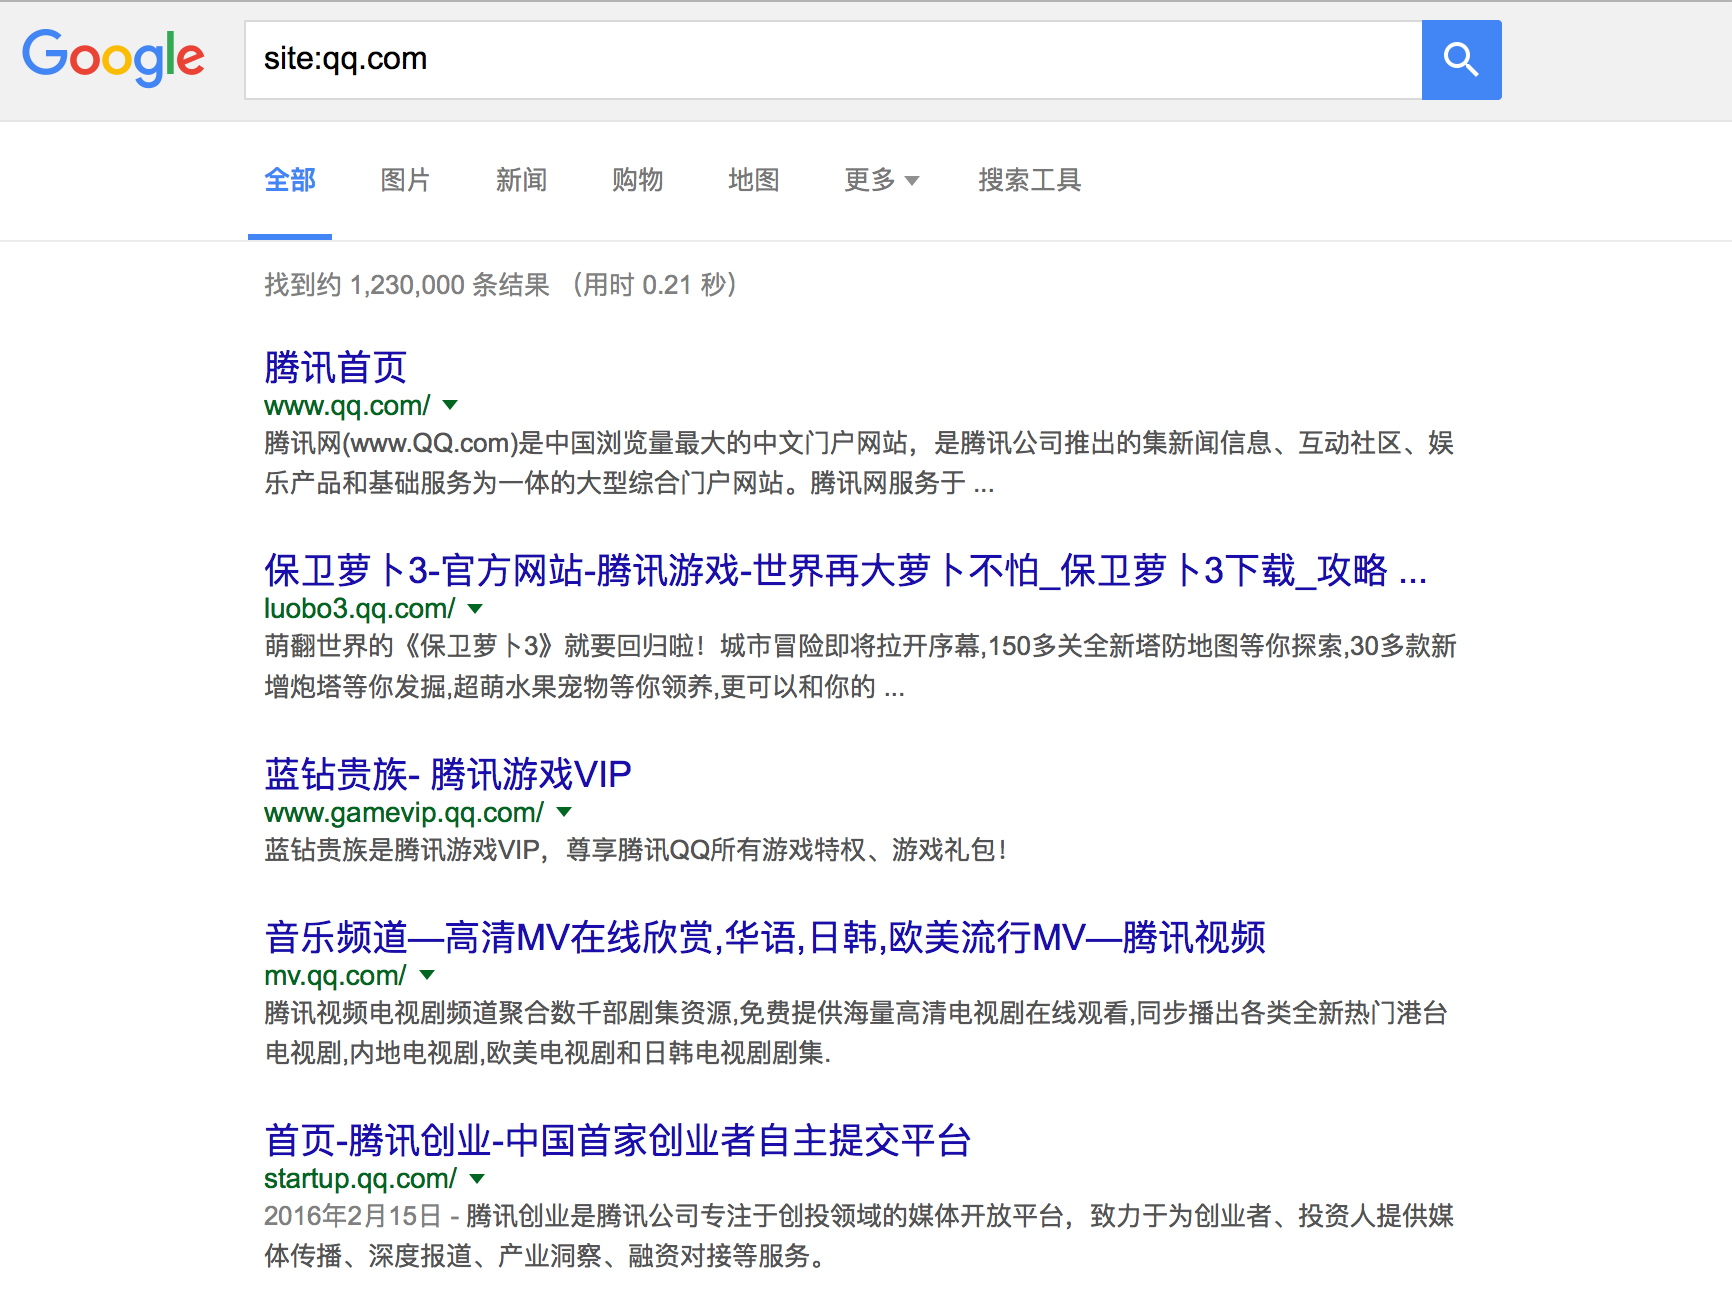Switch to the 购物 tab
The width and height of the screenshot is (1732, 1302).
(x=637, y=181)
